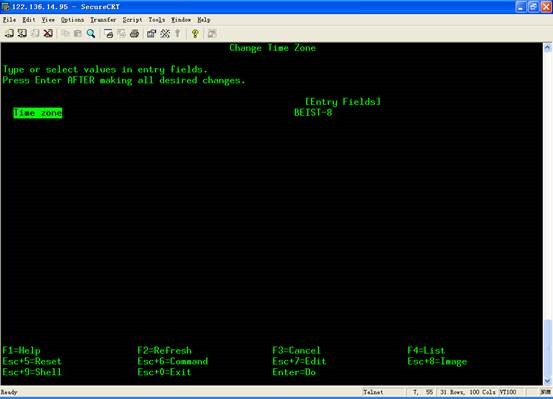This screenshot has height=399, width=553.
Task: Click the F4=List key hint
Action: [426, 350]
